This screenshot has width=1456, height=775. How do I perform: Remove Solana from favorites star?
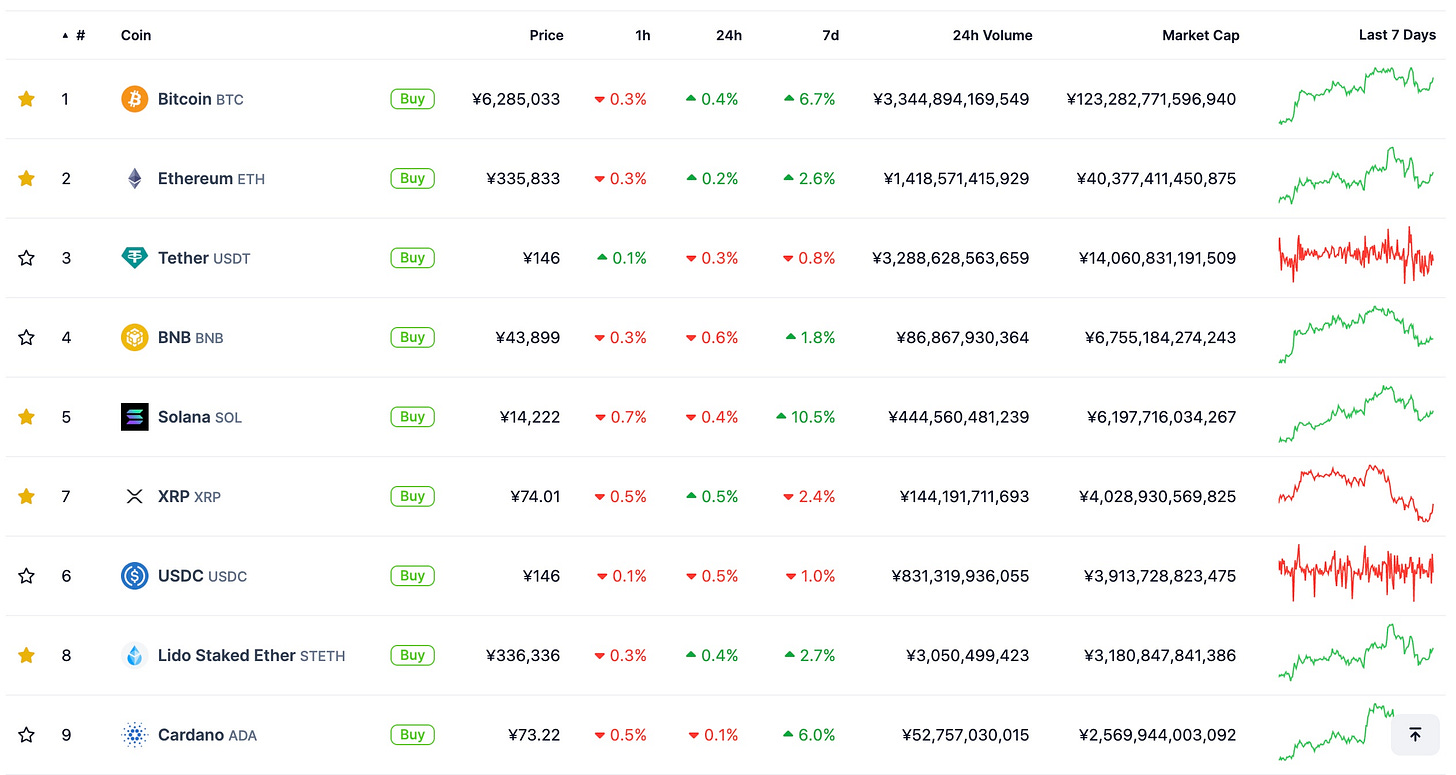[27, 417]
